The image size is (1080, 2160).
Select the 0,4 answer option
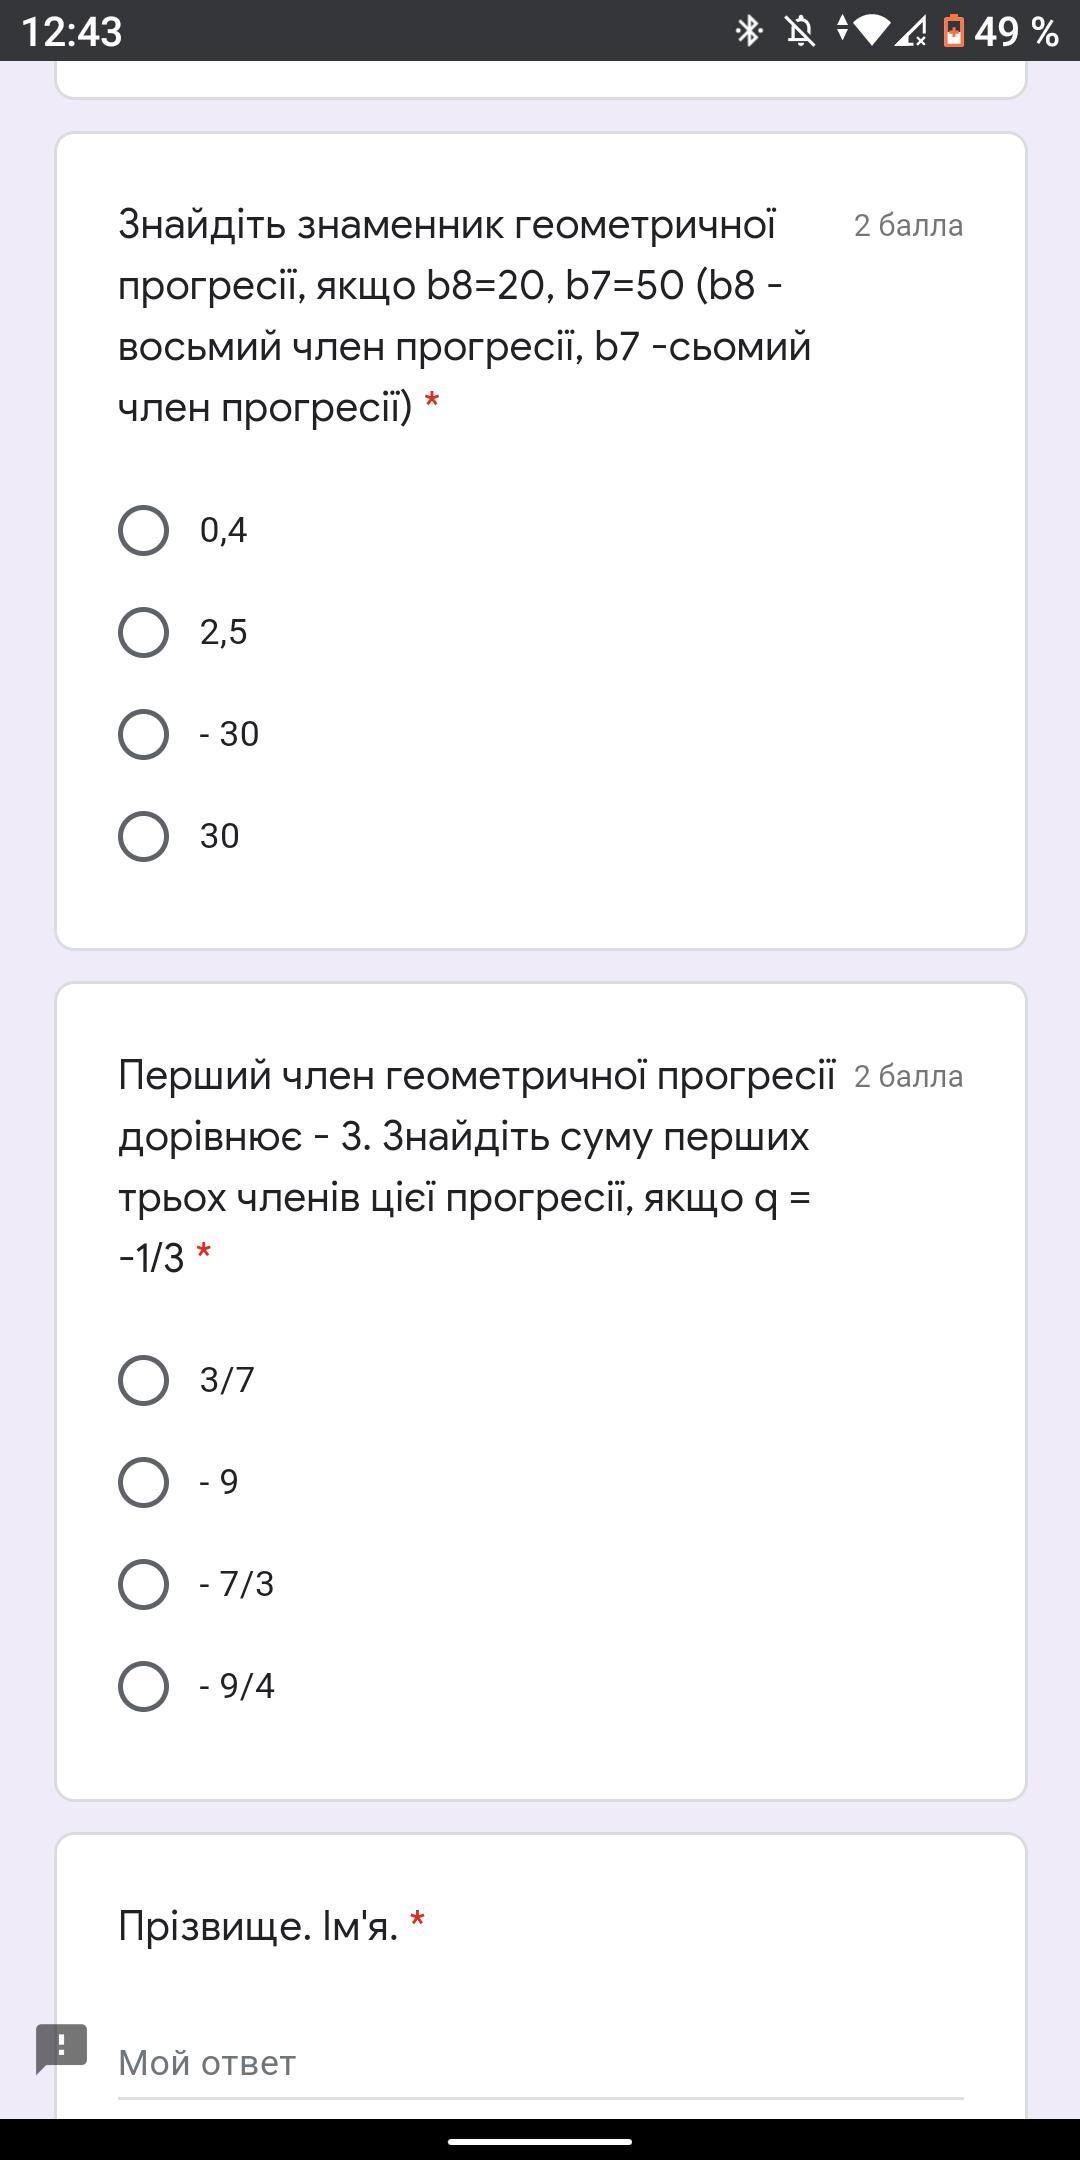(x=143, y=530)
